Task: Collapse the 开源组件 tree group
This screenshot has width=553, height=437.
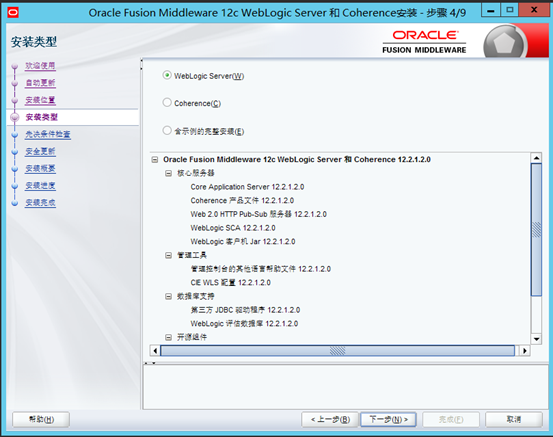Action: (169, 338)
